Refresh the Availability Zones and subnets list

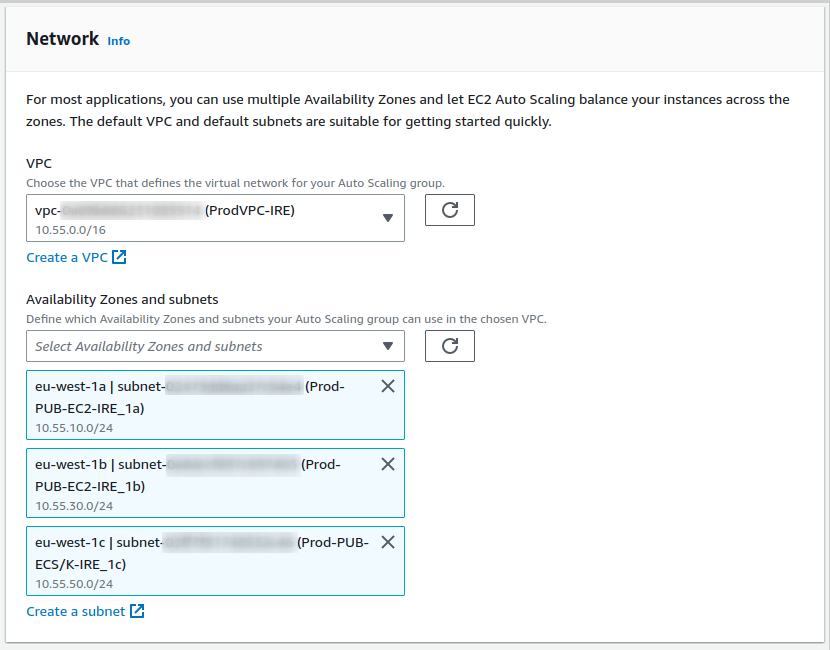coord(450,346)
